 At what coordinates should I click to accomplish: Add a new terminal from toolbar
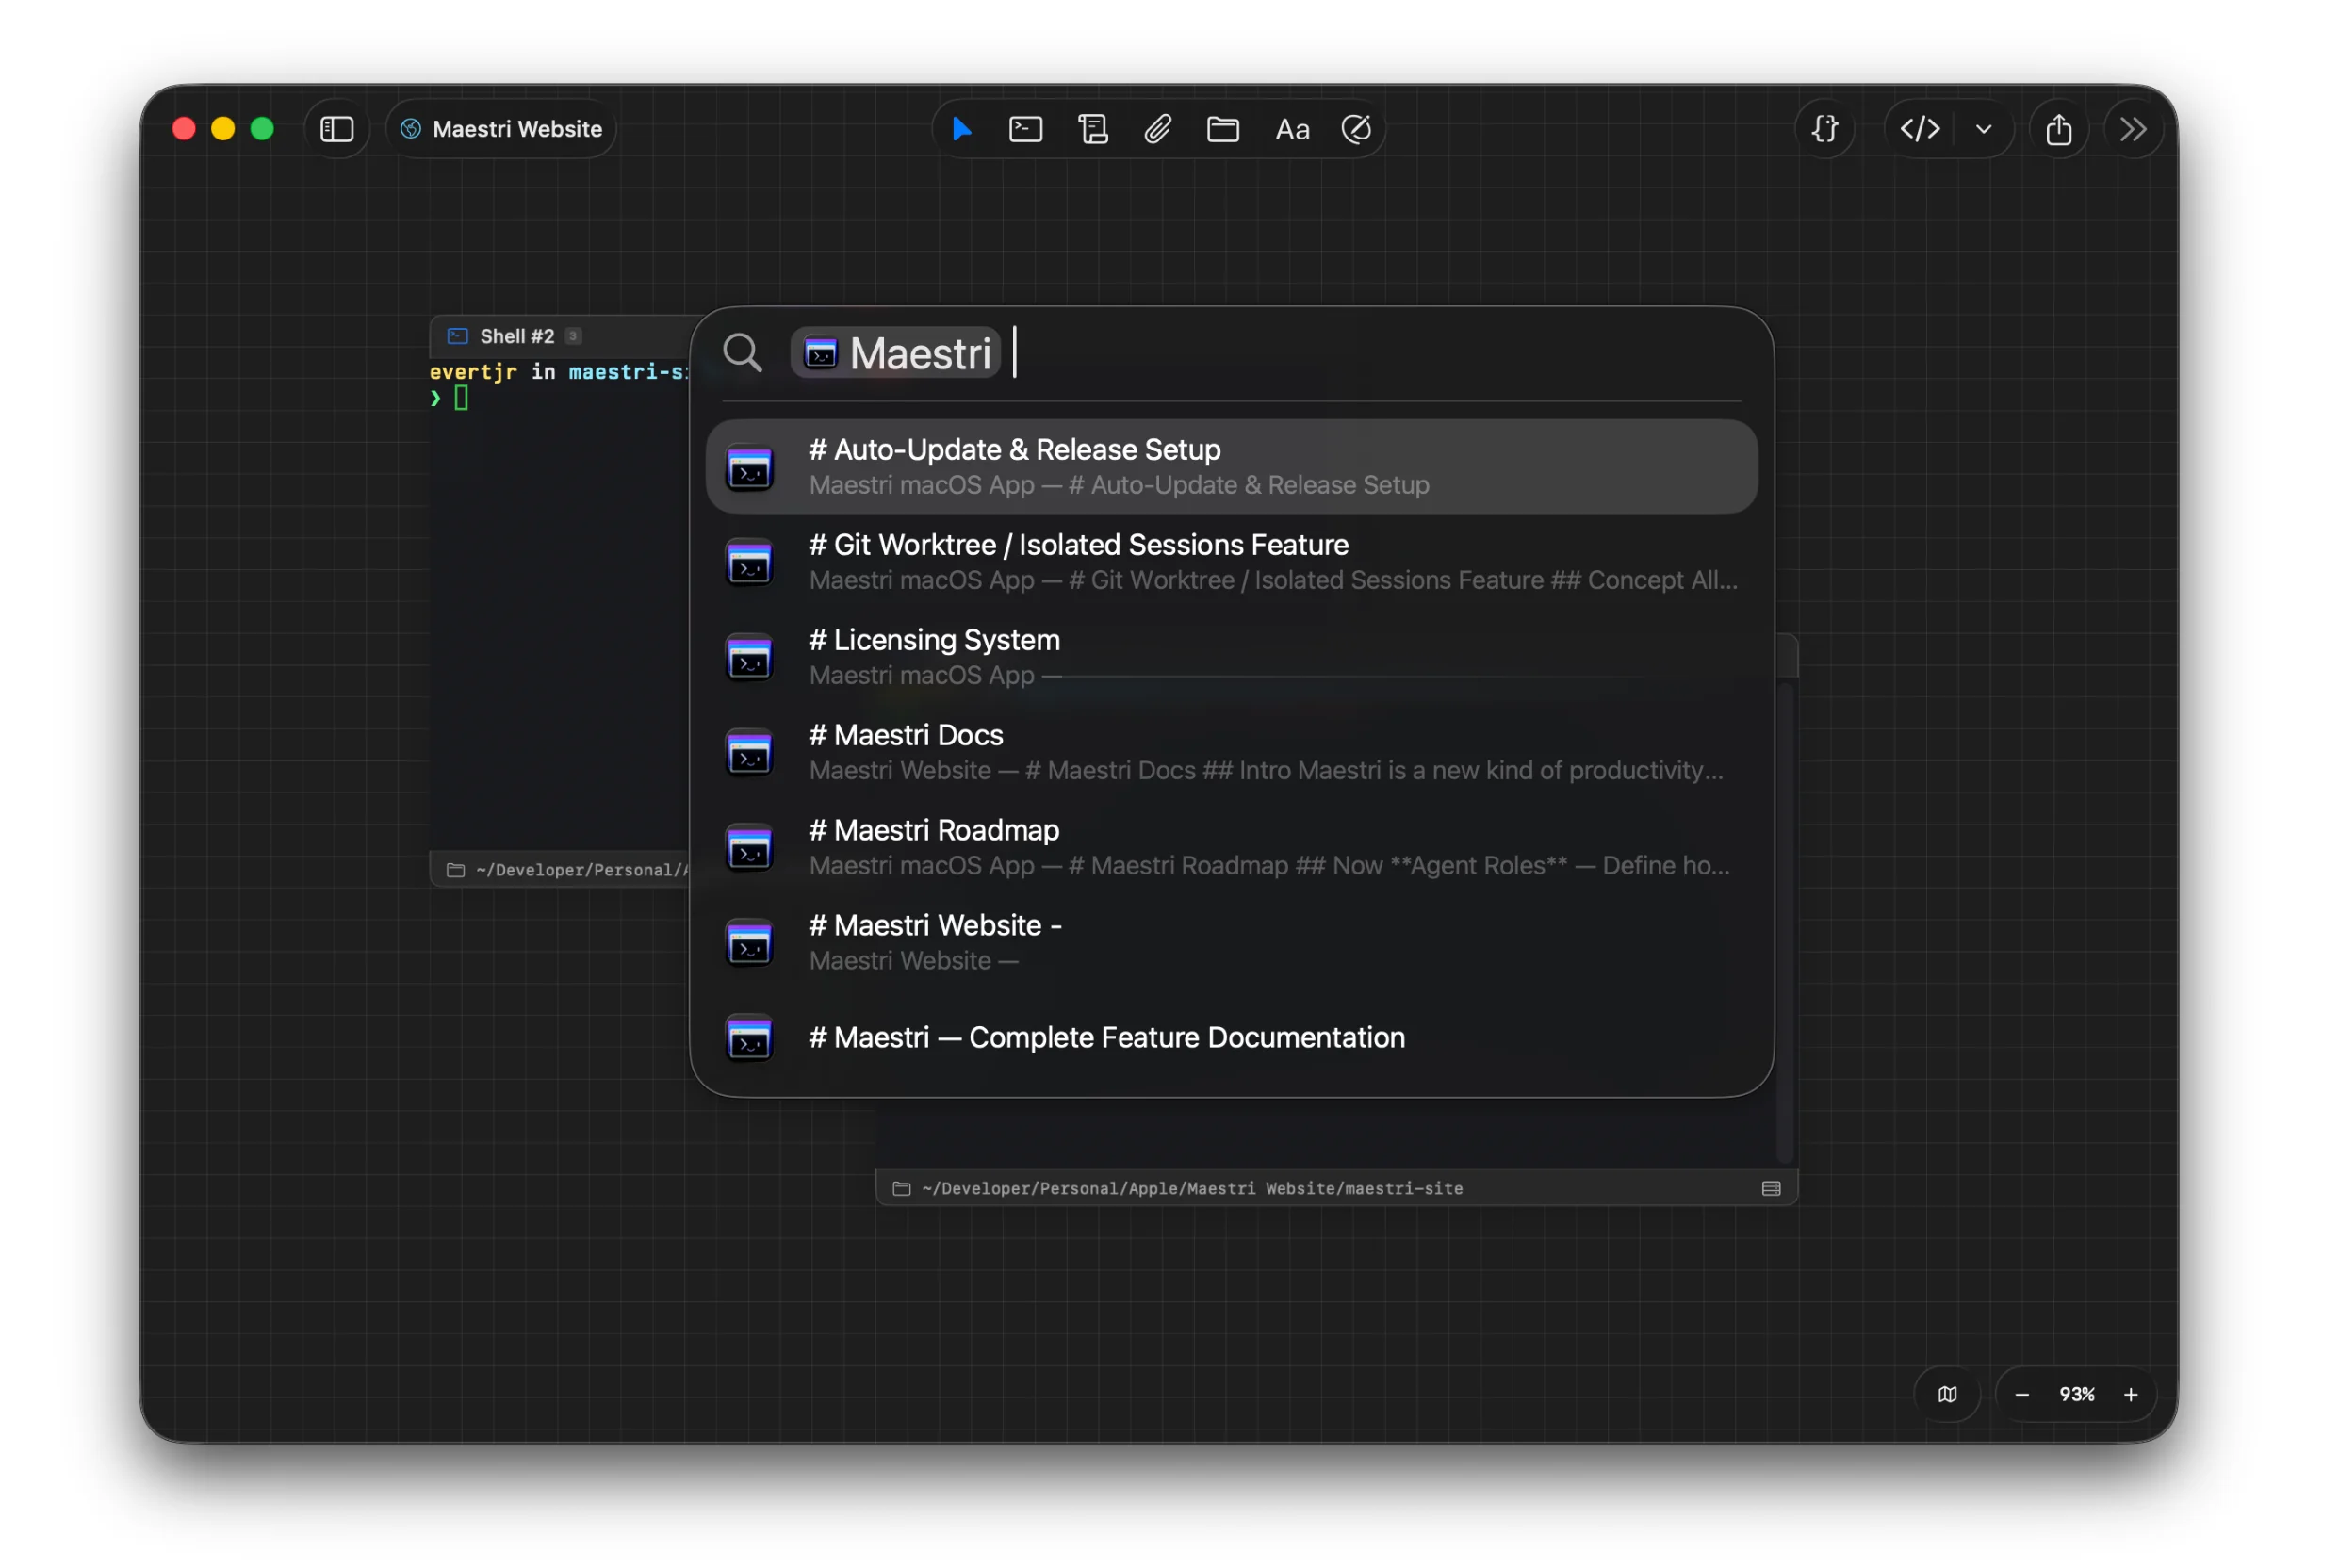click(1026, 129)
